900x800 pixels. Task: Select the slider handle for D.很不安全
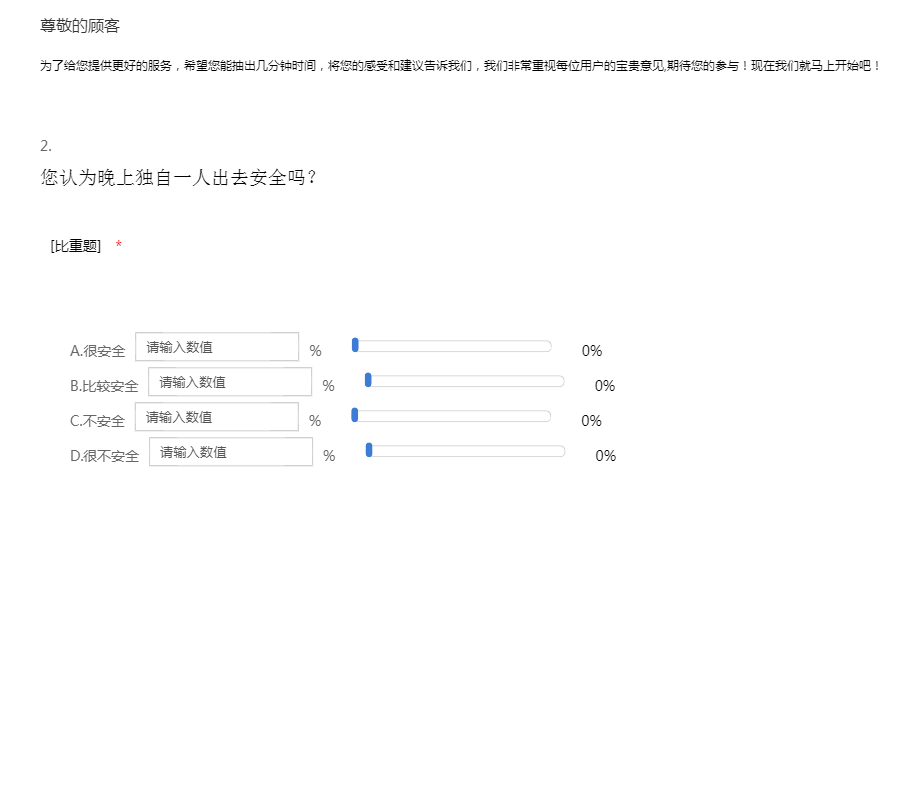point(369,450)
